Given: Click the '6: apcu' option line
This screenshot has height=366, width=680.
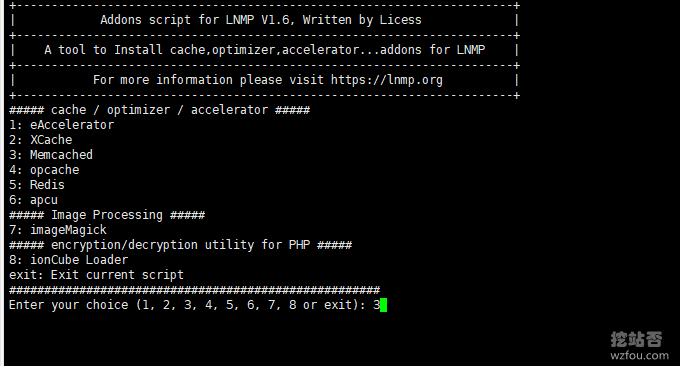Looking at the screenshot, I should click(x=33, y=200).
